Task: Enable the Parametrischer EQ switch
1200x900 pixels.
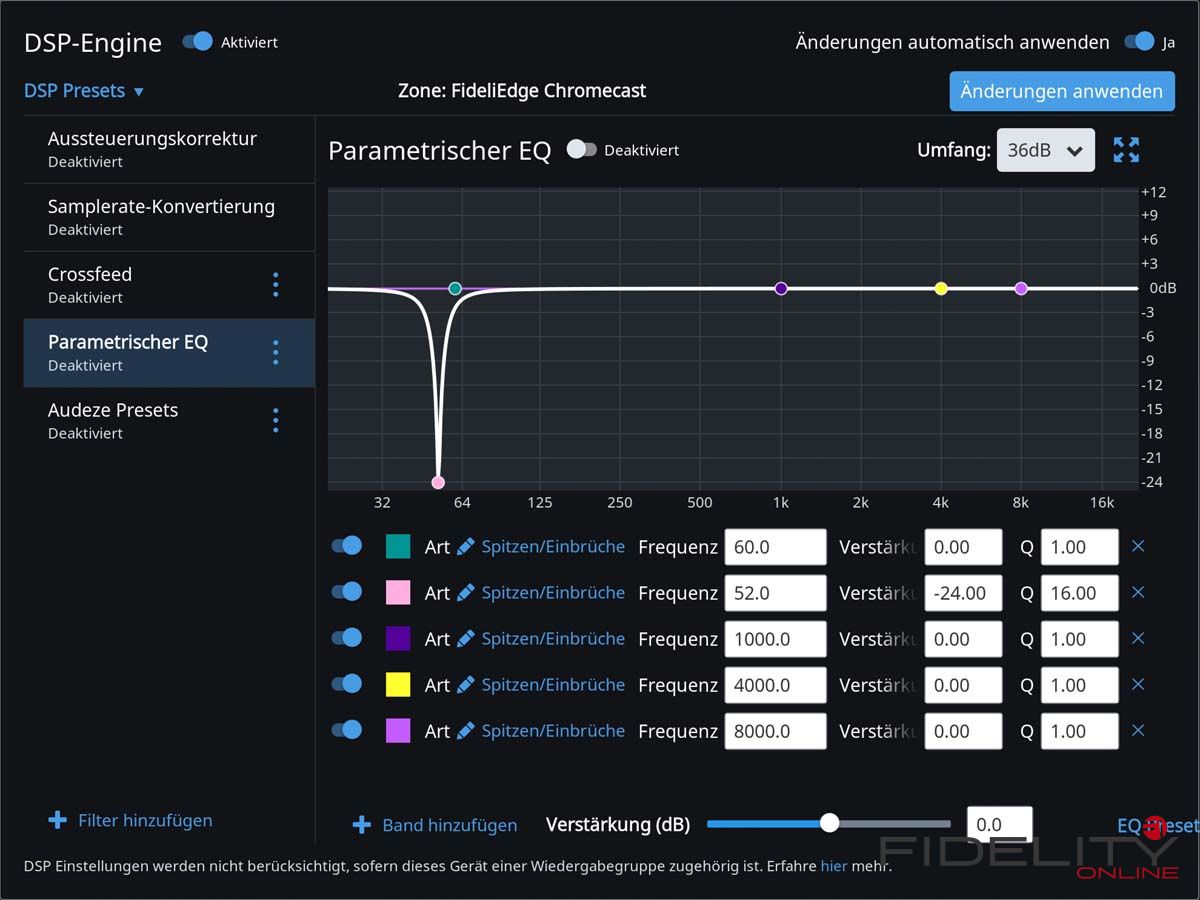Action: click(x=582, y=150)
